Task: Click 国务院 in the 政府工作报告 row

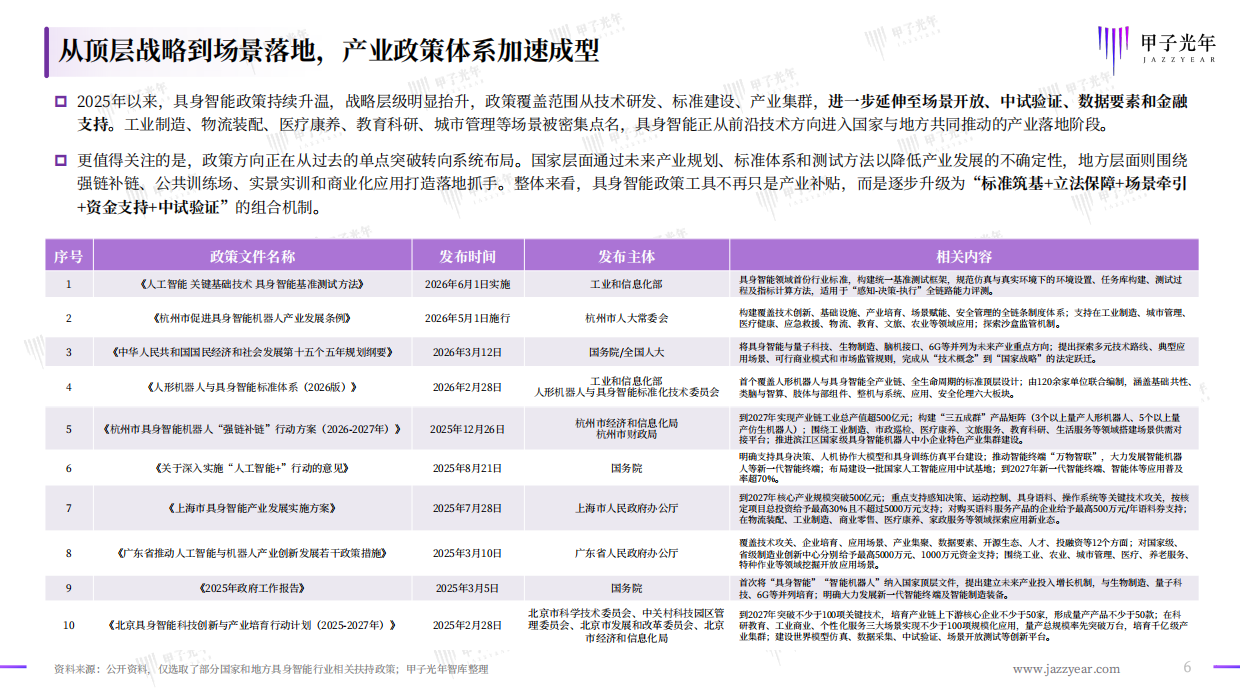Action: 627,589
